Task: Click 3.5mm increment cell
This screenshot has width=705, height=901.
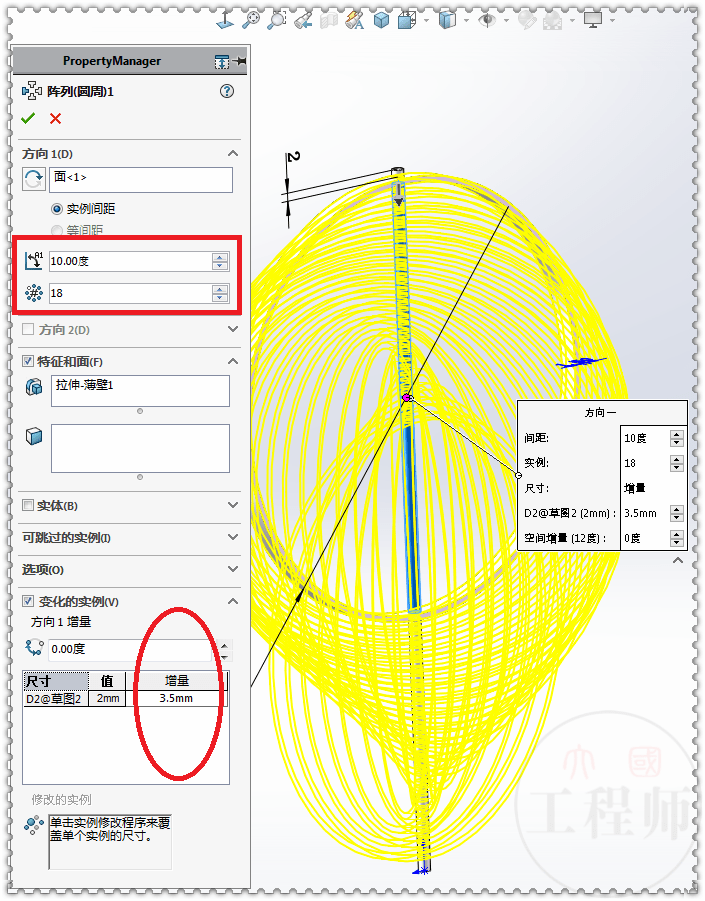Action: (176, 699)
